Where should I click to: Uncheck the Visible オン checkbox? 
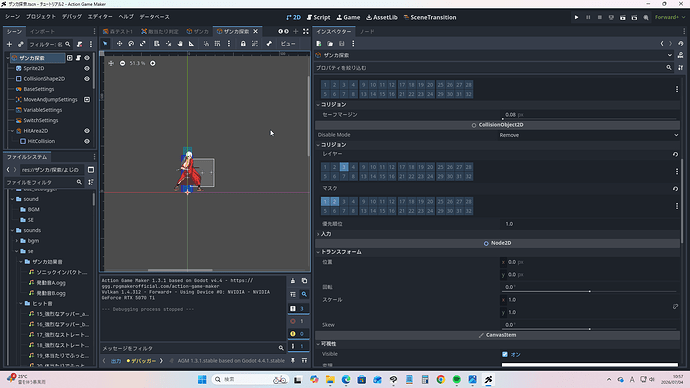coord(505,354)
